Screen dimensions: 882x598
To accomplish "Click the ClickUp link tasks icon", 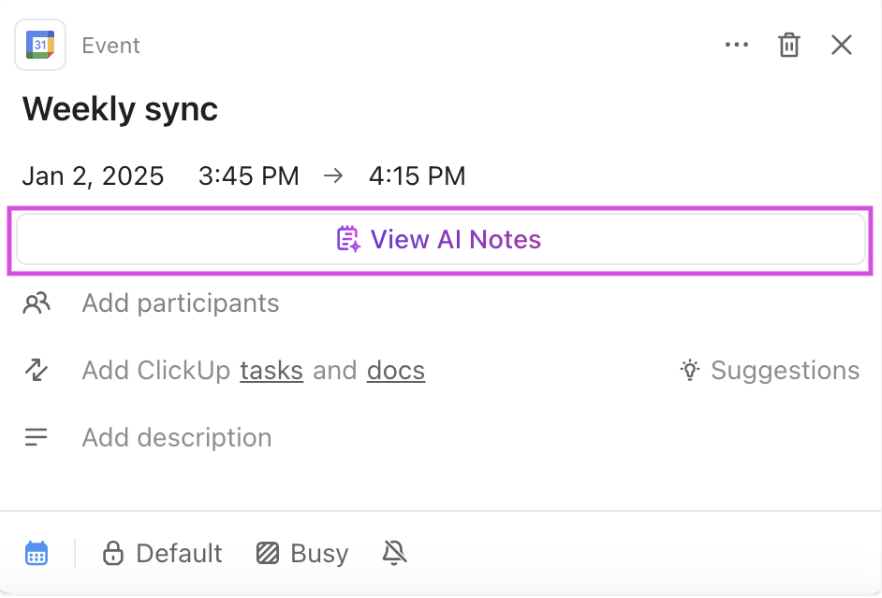I will point(37,371).
